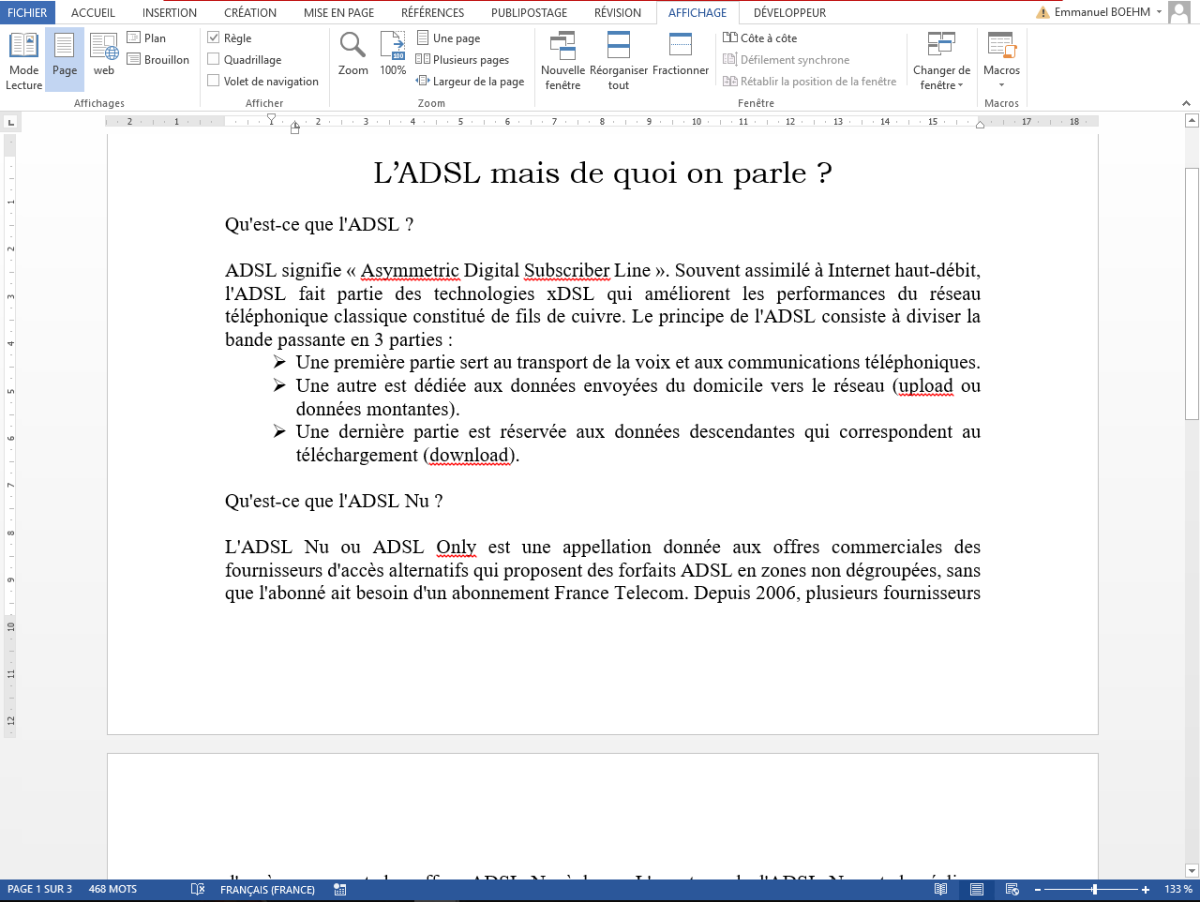Choose Plusieurs pages zoom option
The height and width of the screenshot is (902, 1200).
(x=462, y=60)
